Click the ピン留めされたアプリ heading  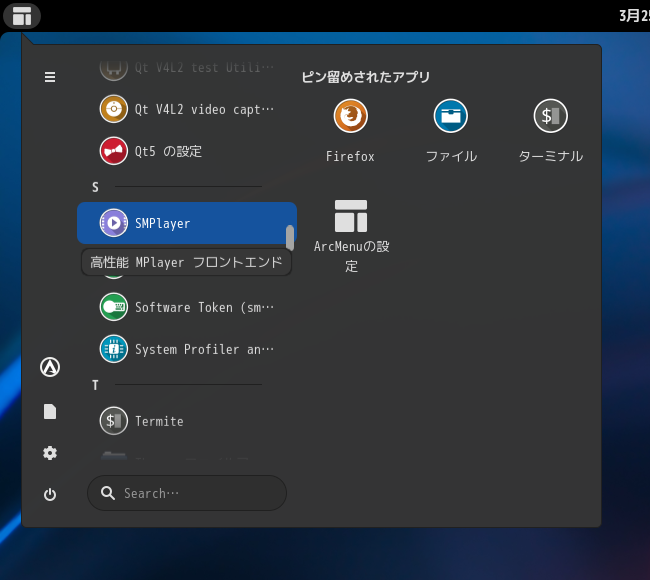coord(366,77)
